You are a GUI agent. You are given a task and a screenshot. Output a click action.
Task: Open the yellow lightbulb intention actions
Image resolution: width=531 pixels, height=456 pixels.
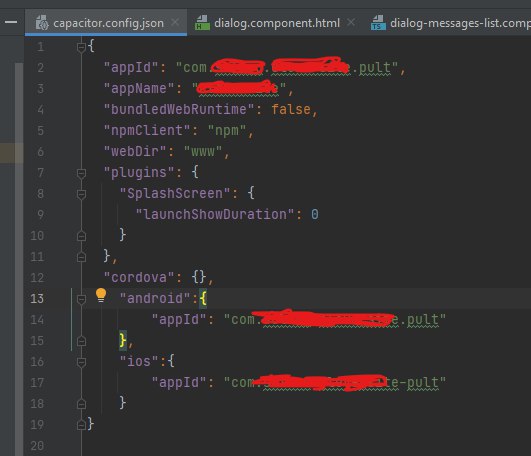[101, 295]
